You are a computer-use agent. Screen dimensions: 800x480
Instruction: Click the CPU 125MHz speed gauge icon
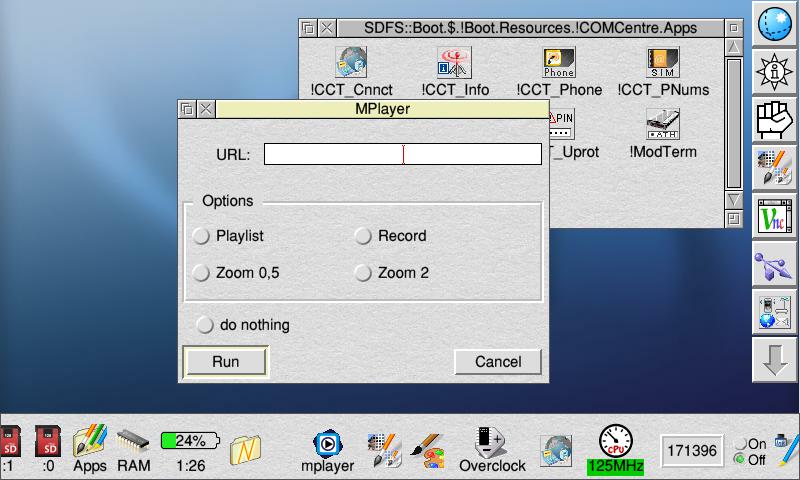coord(615,441)
